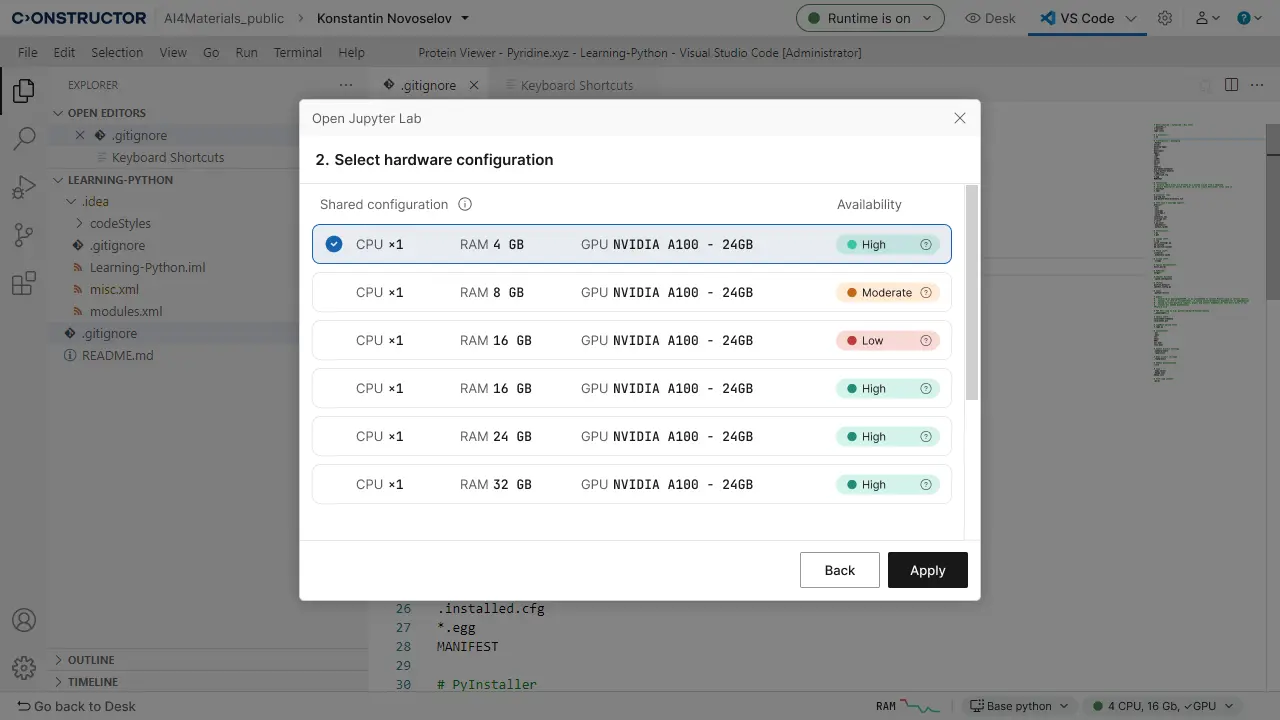Click the info icon beside Shared configuration
Screen dimensions: 1280x720
click(x=465, y=204)
